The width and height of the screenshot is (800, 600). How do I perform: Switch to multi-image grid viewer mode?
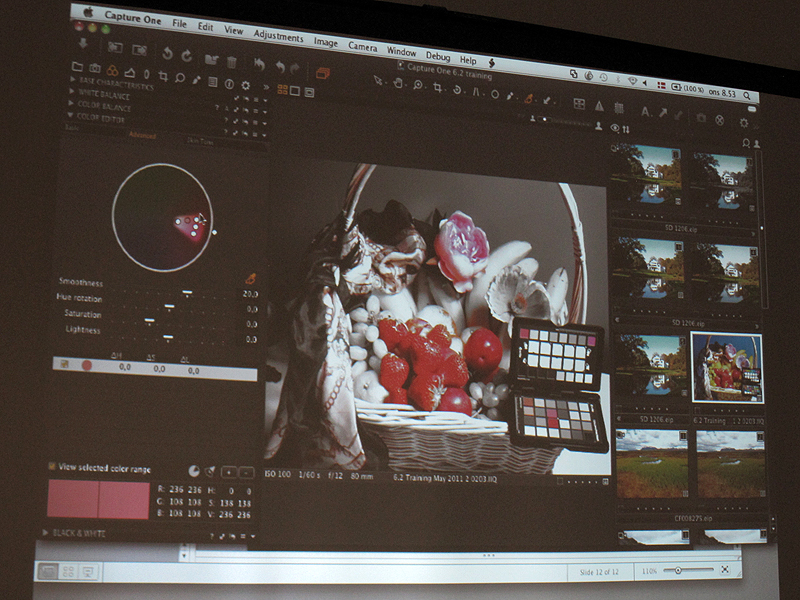coord(282,90)
